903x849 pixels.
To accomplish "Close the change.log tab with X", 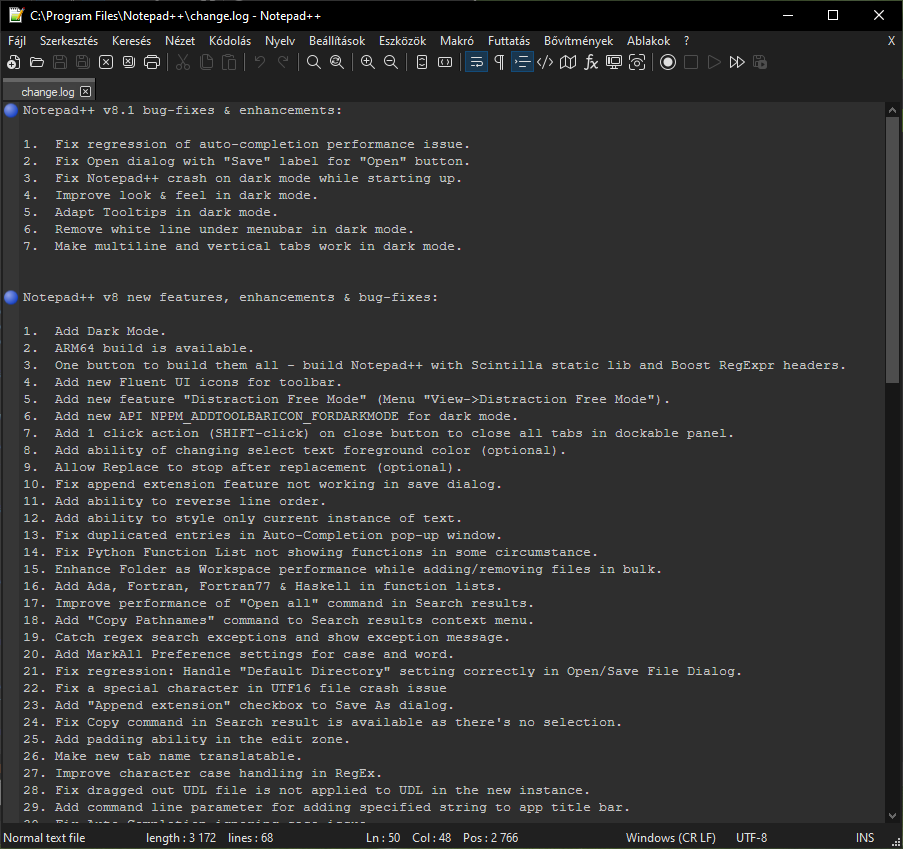I will [x=86, y=92].
